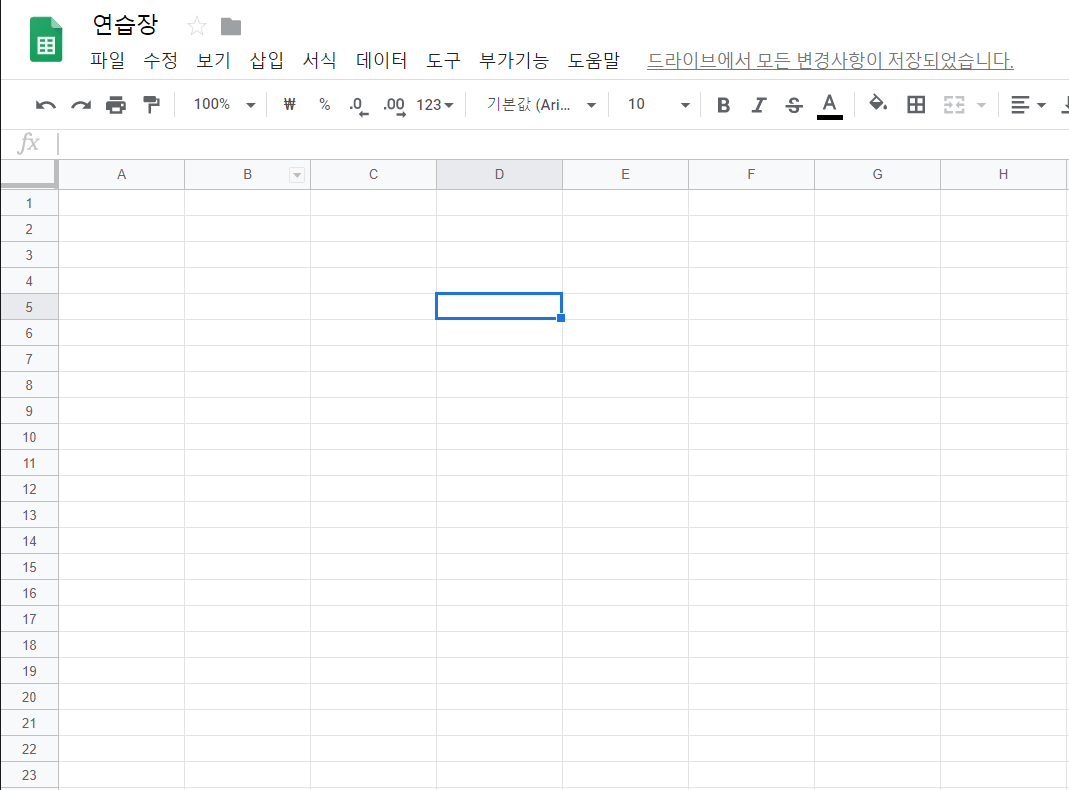Select row 5 header
The image size is (1069, 790).
29,307
